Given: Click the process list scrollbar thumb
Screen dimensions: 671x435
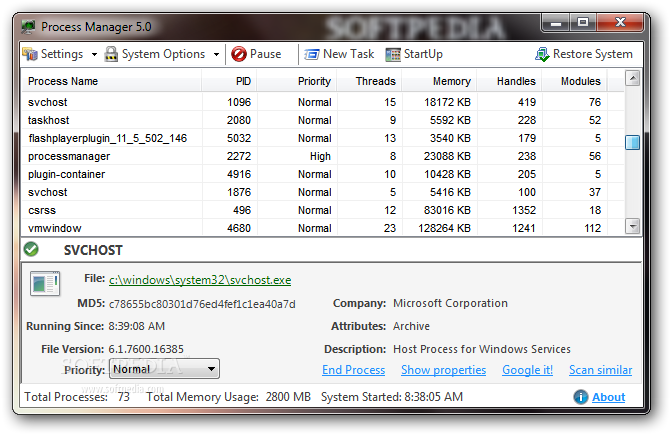Looking at the screenshot, I should coord(632,142).
